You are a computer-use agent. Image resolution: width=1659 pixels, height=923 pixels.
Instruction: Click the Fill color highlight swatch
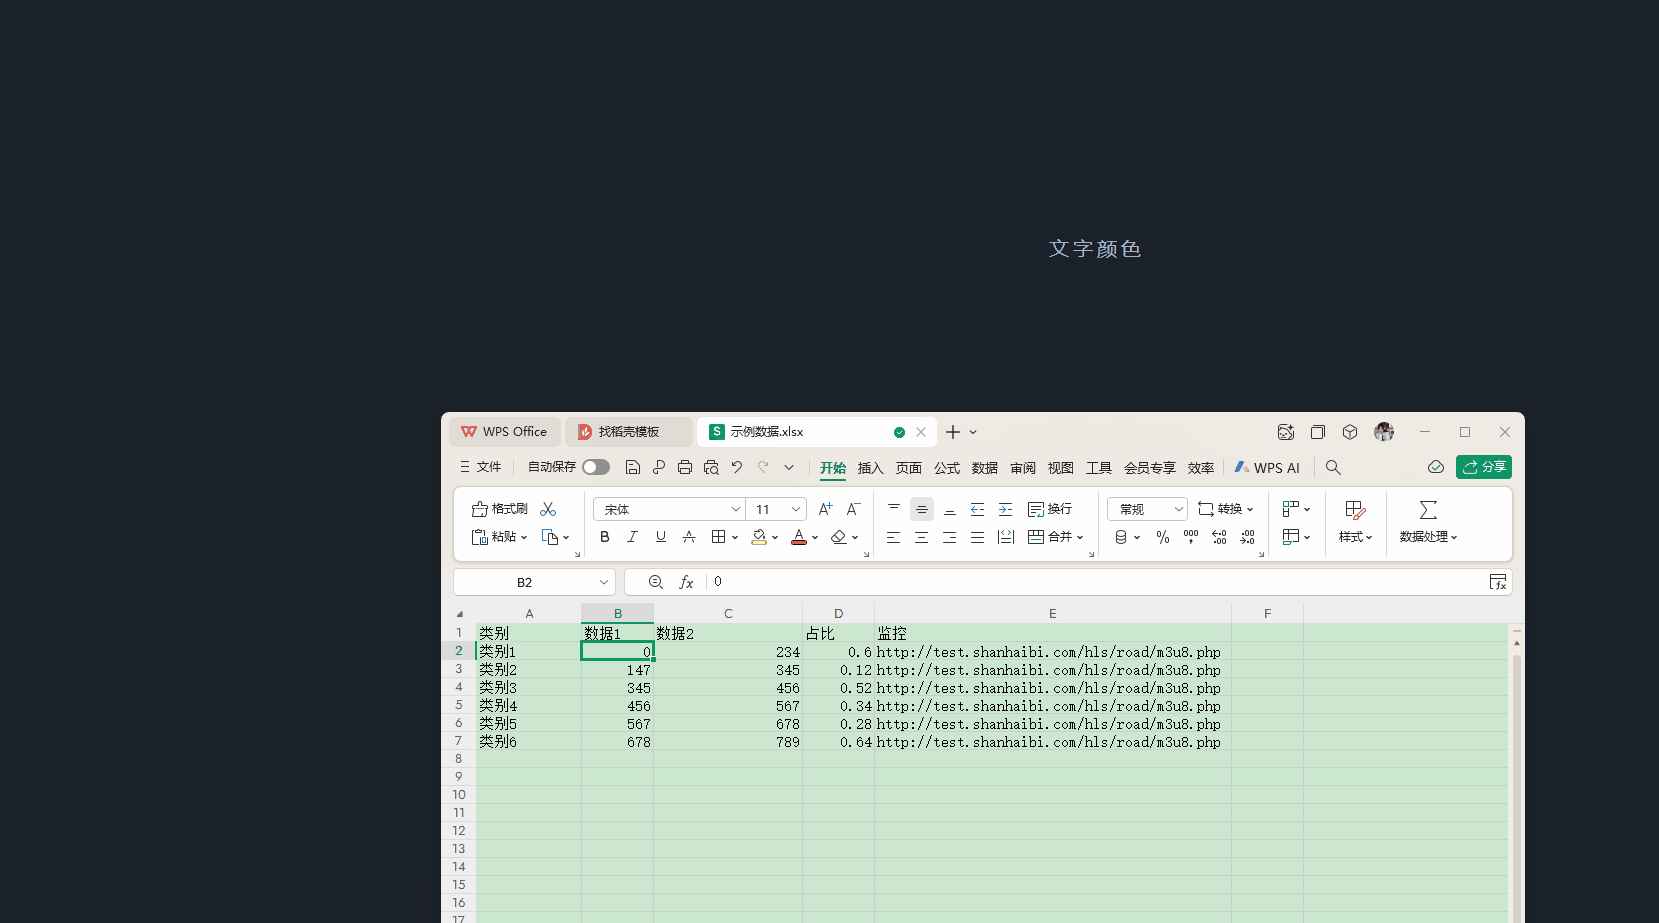[759, 537]
